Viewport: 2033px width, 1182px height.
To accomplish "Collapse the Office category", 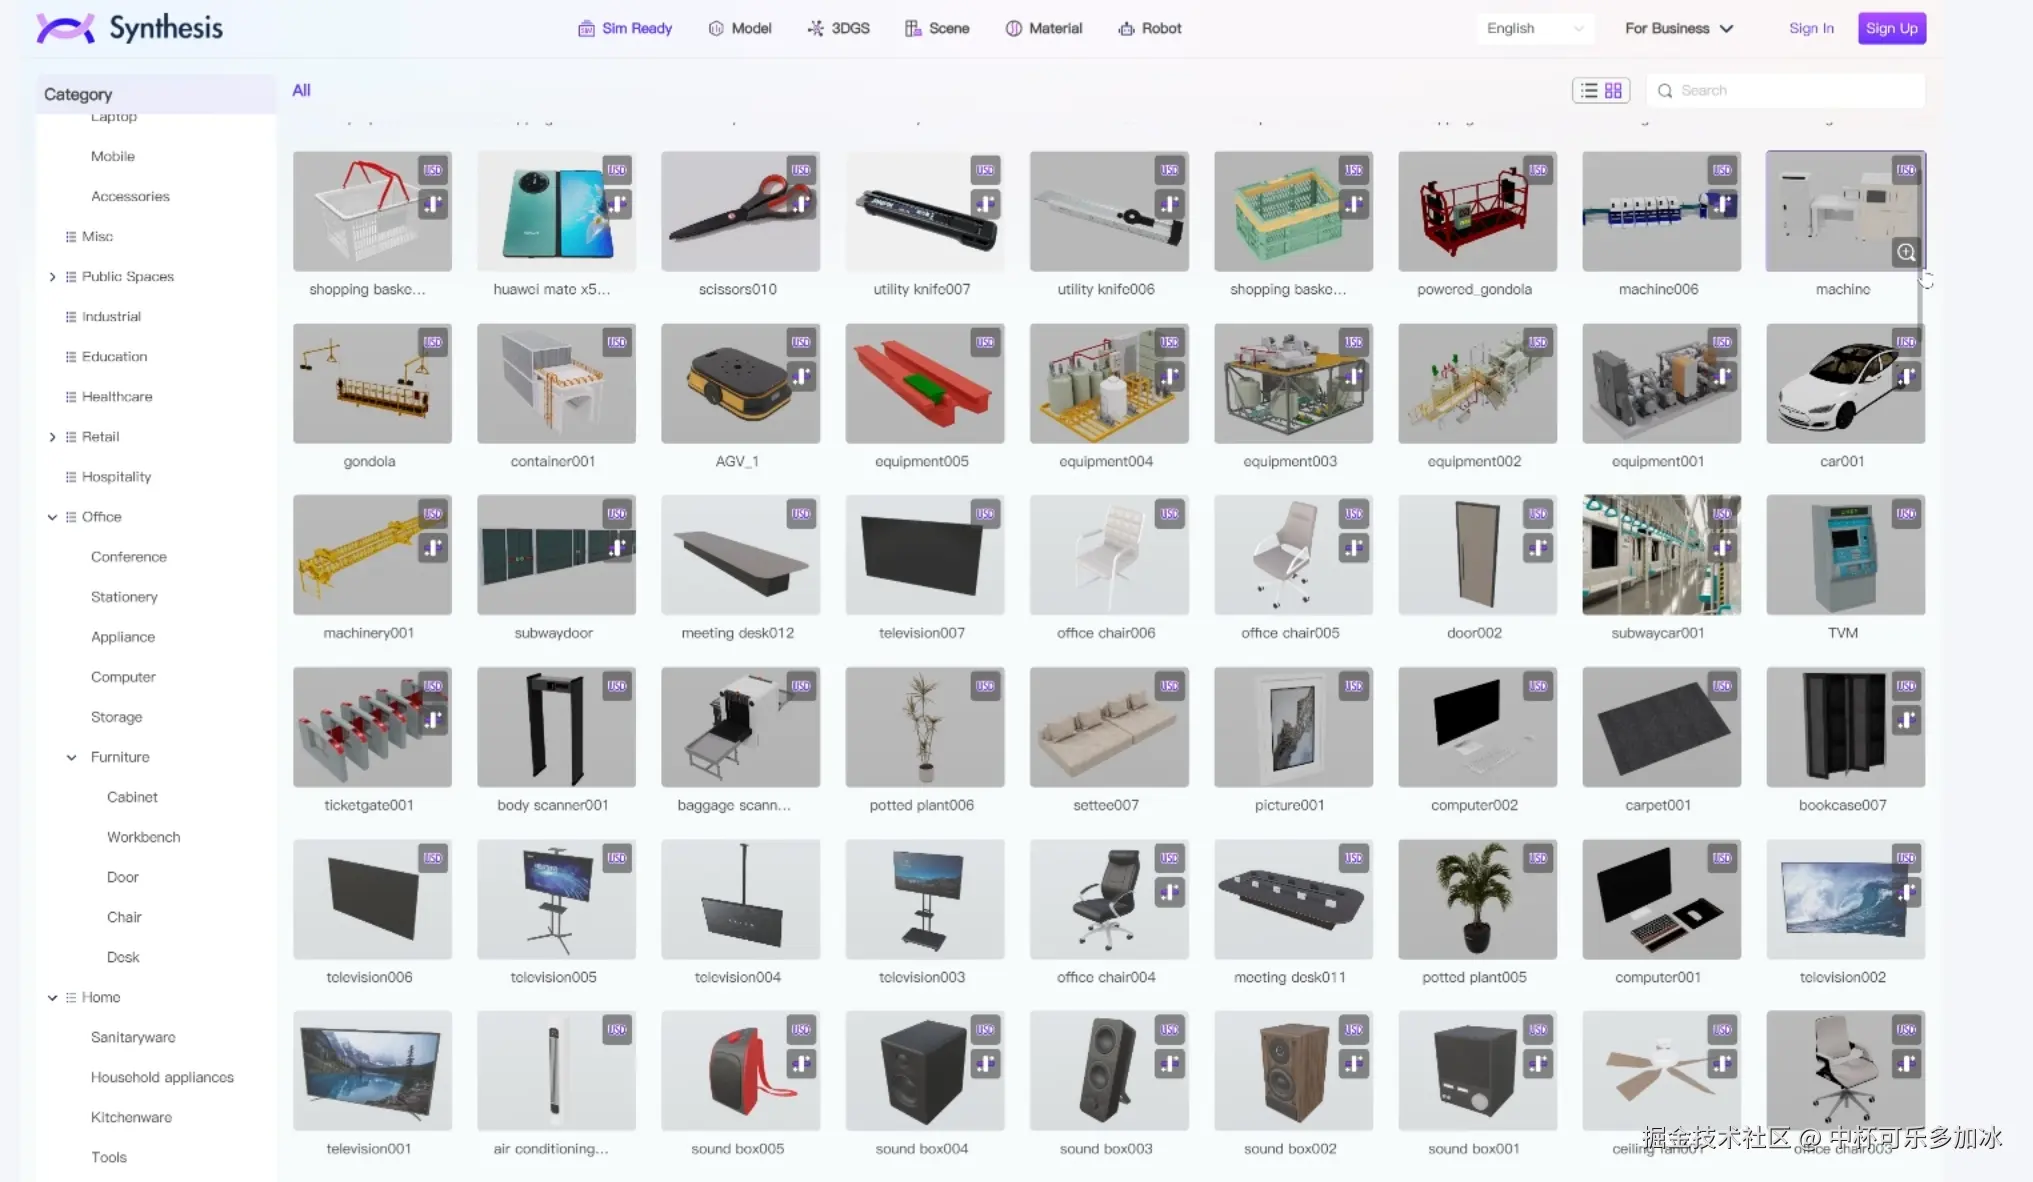I will (52, 517).
